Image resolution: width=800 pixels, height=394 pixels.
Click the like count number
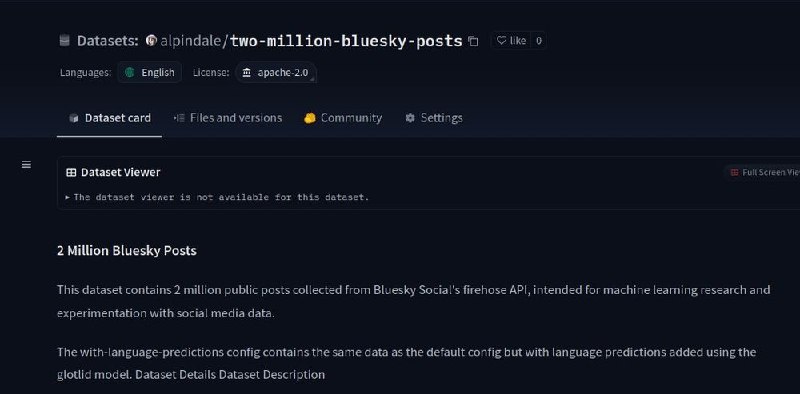[x=538, y=40]
